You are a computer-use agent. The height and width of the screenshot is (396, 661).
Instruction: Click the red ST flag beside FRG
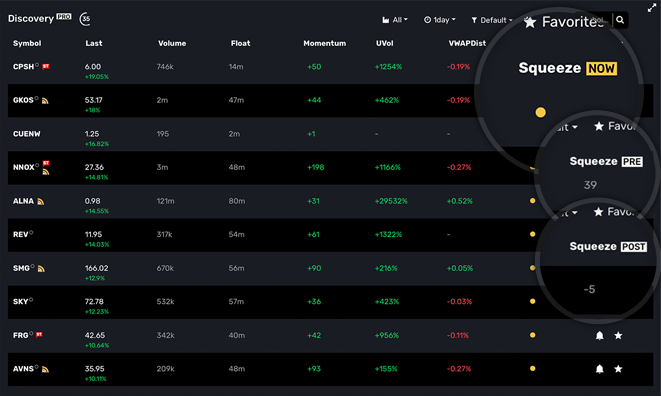39,335
